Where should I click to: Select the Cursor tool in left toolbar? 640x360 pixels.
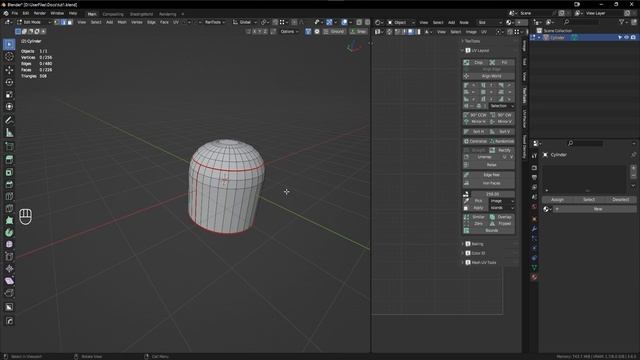9,57
